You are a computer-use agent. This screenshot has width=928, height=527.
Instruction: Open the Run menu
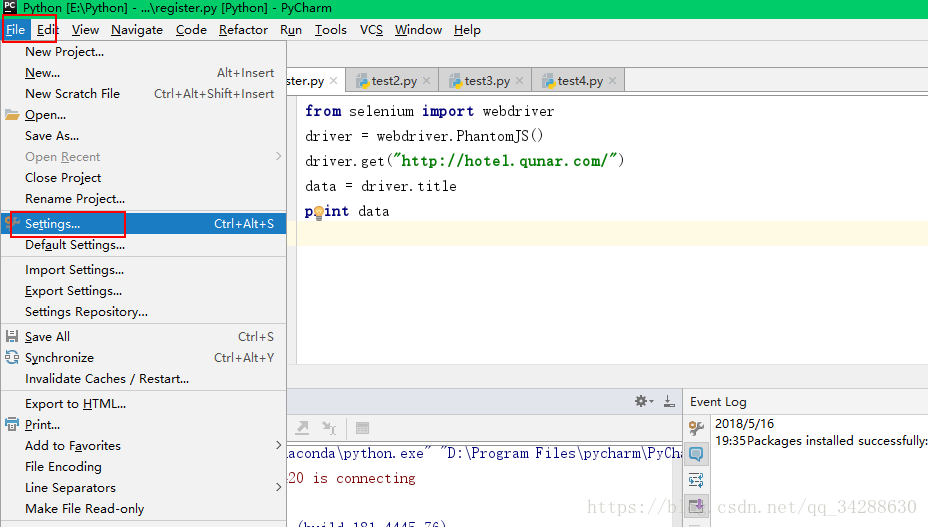click(x=291, y=30)
